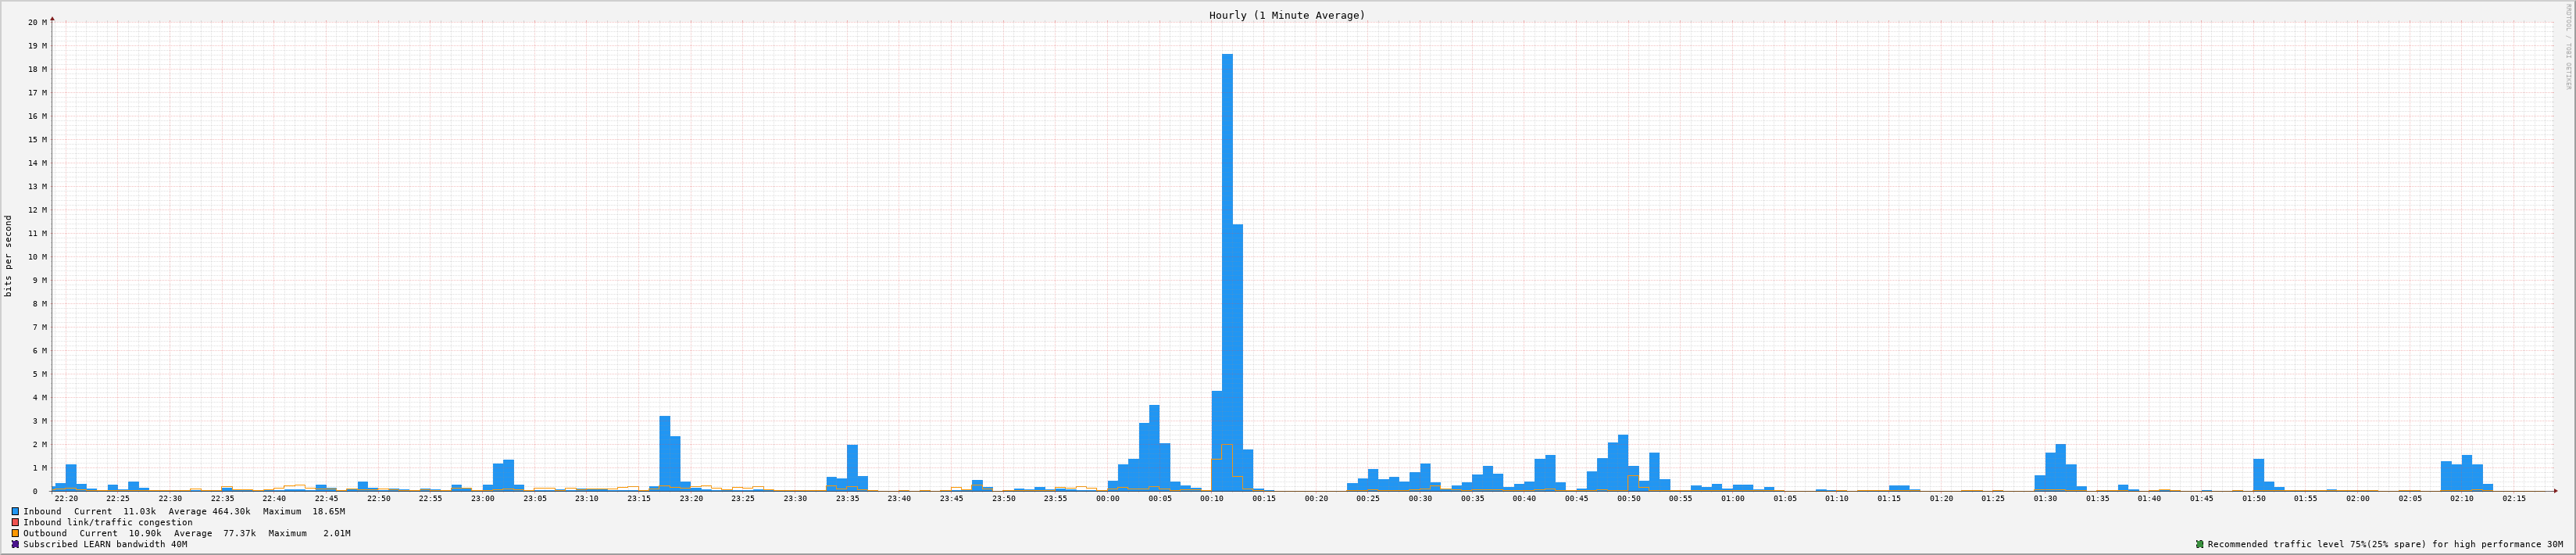The image size is (2576, 555).
Task: Click the Inbound Maximum 18.65M value
Action: tap(328, 511)
